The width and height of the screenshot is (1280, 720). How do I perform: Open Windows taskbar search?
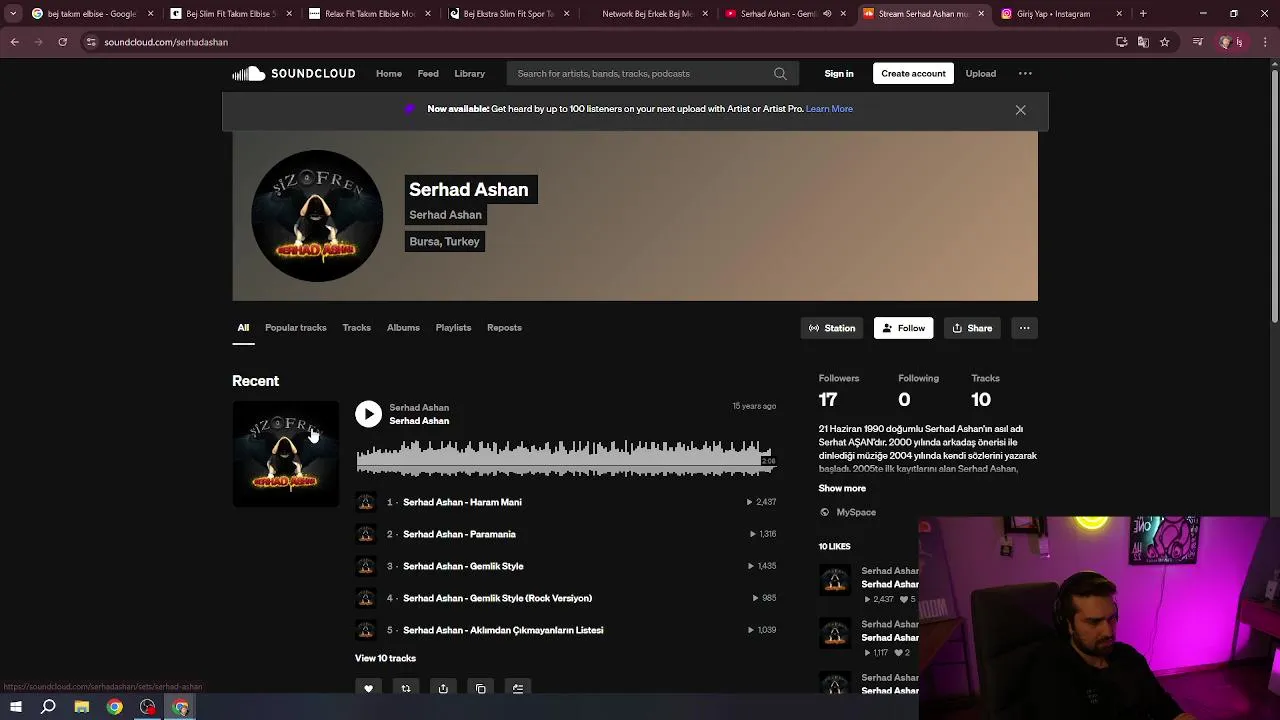click(x=48, y=707)
